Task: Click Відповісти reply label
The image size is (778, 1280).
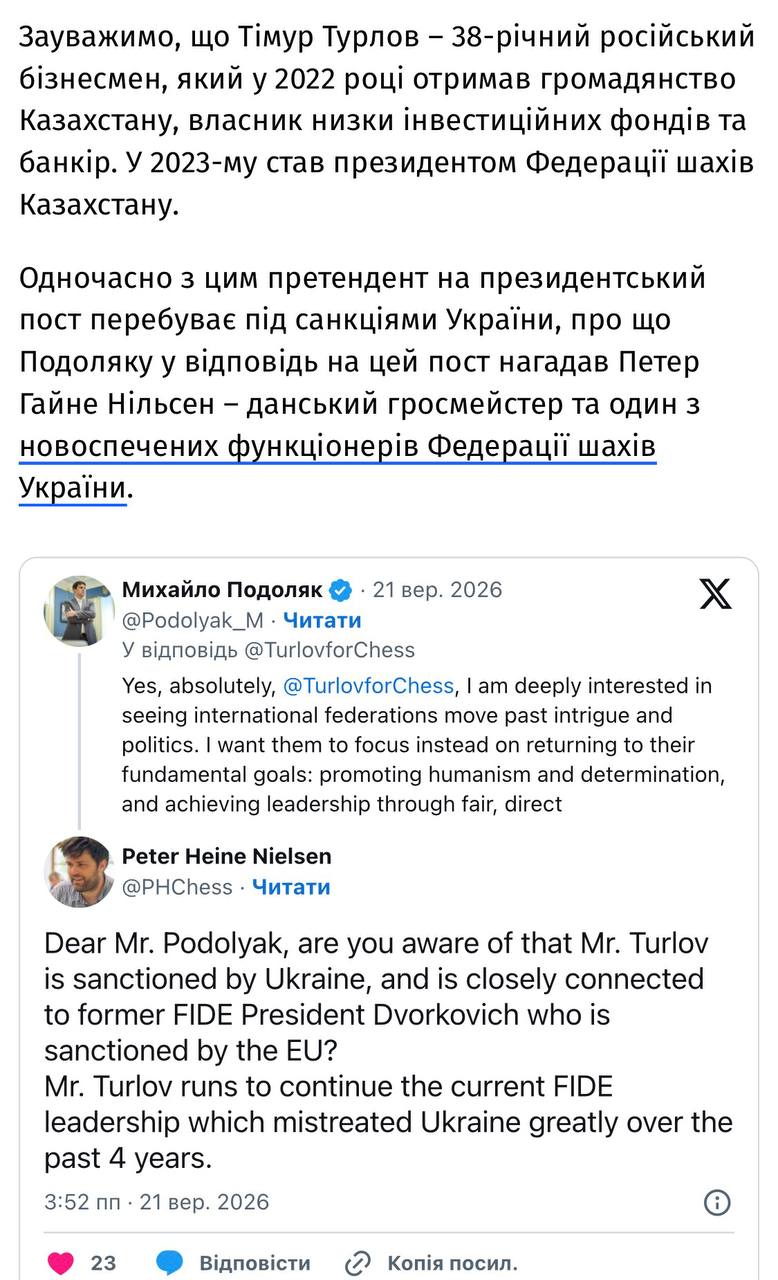Action: (255, 1263)
